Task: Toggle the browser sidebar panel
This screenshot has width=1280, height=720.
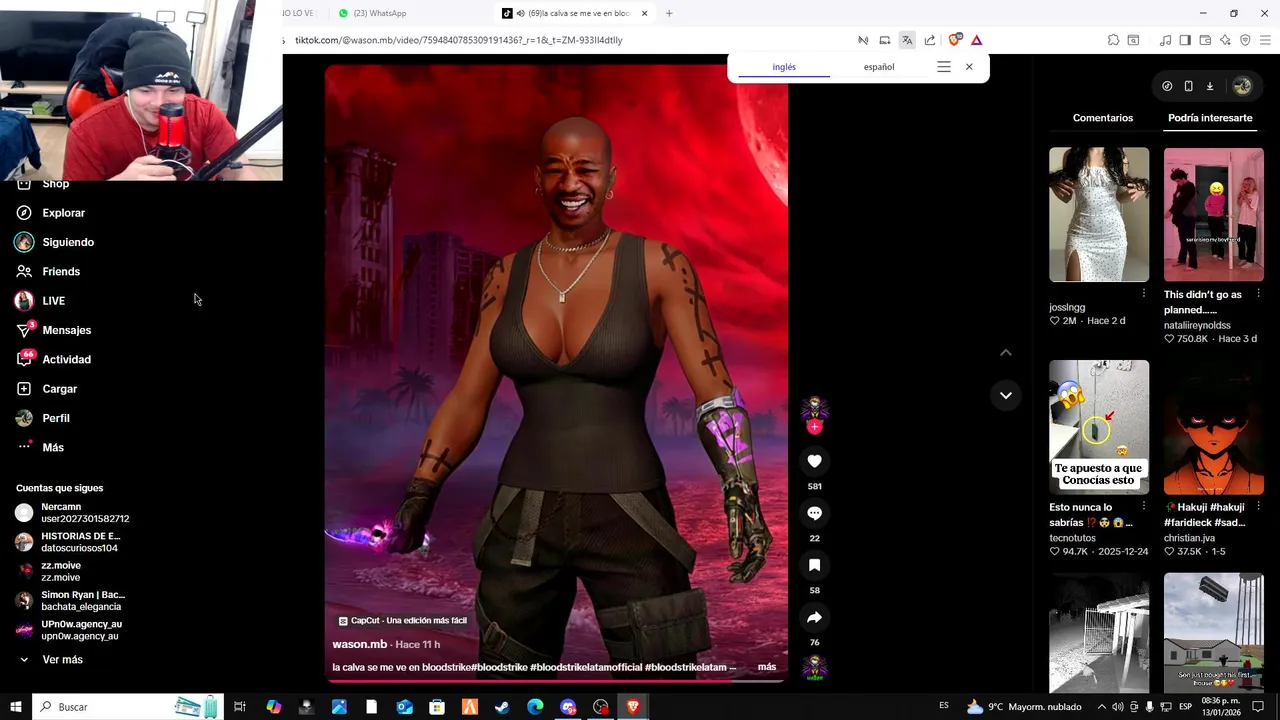Action: click(x=1185, y=40)
